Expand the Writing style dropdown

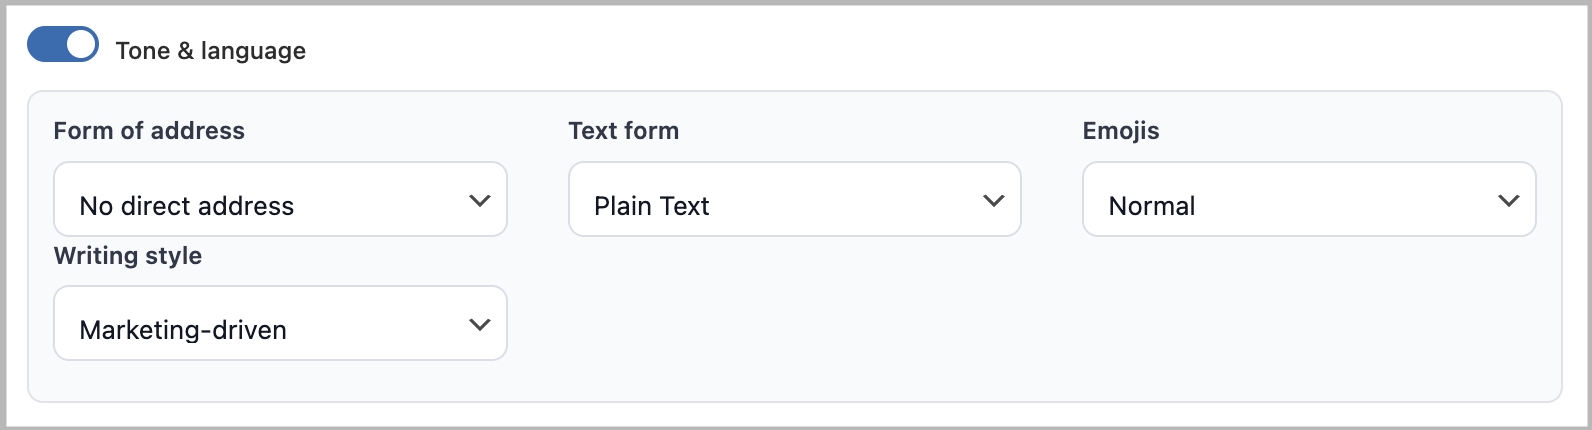(x=280, y=324)
